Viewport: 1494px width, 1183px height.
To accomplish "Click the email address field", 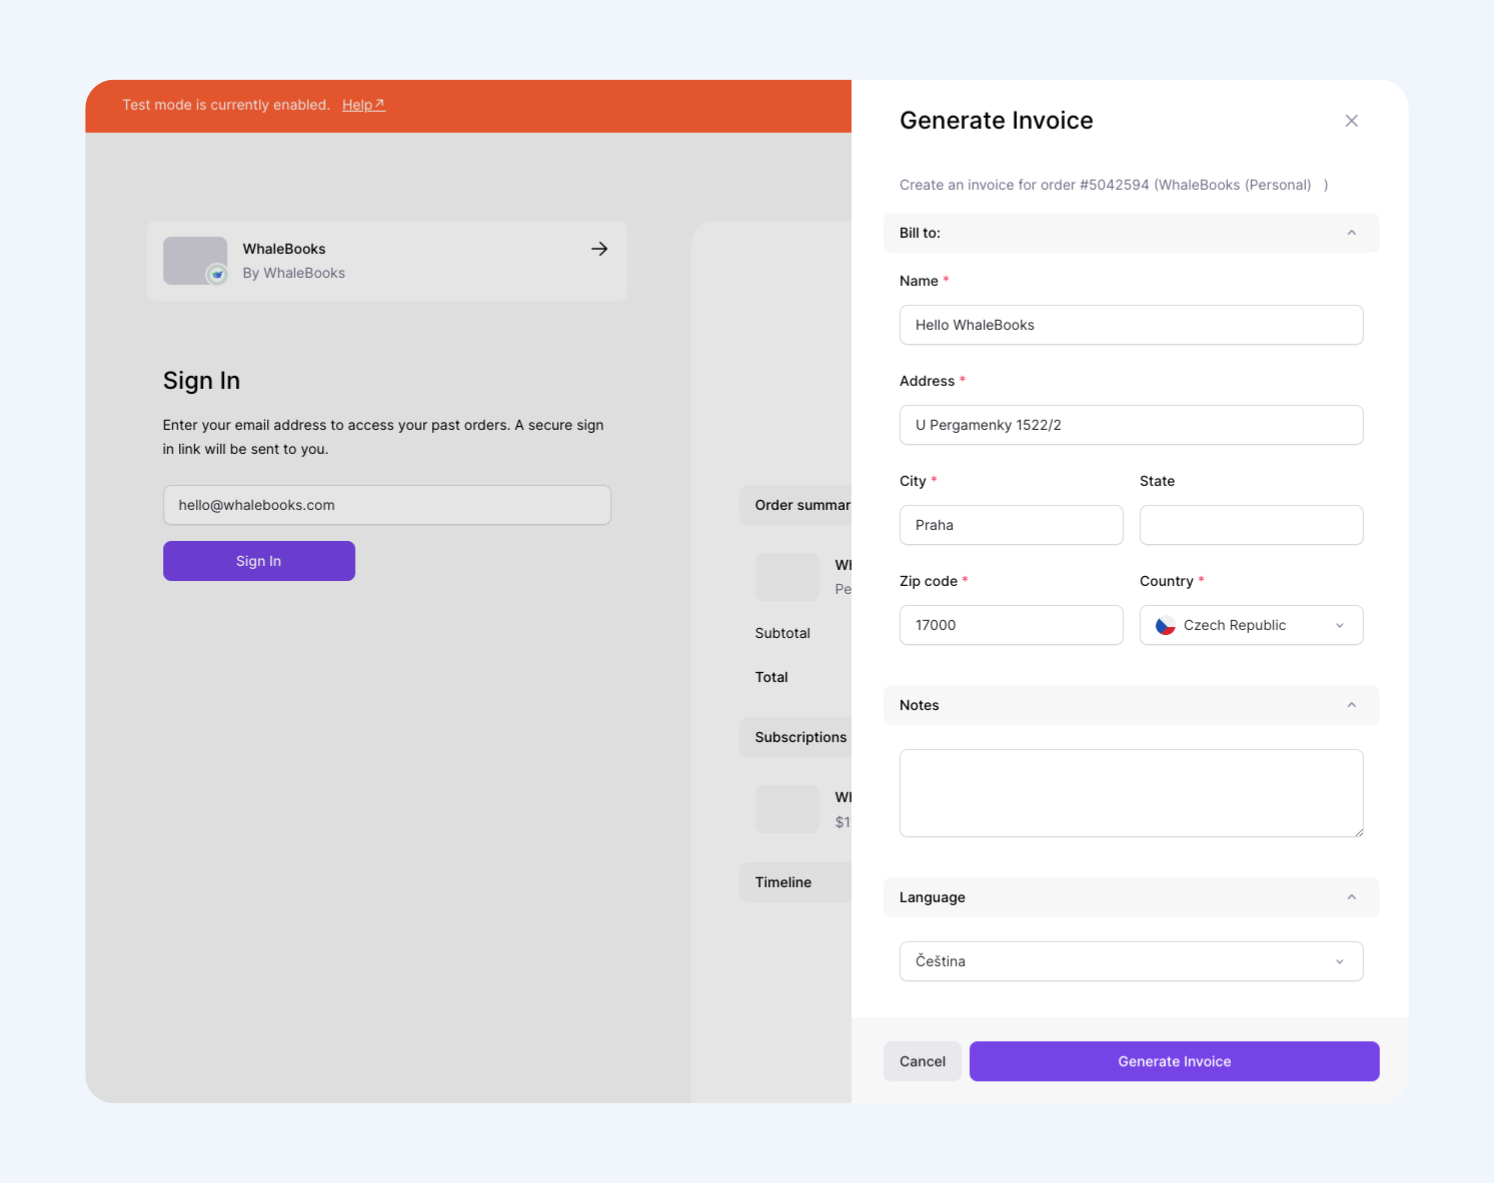I will point(387,505).
